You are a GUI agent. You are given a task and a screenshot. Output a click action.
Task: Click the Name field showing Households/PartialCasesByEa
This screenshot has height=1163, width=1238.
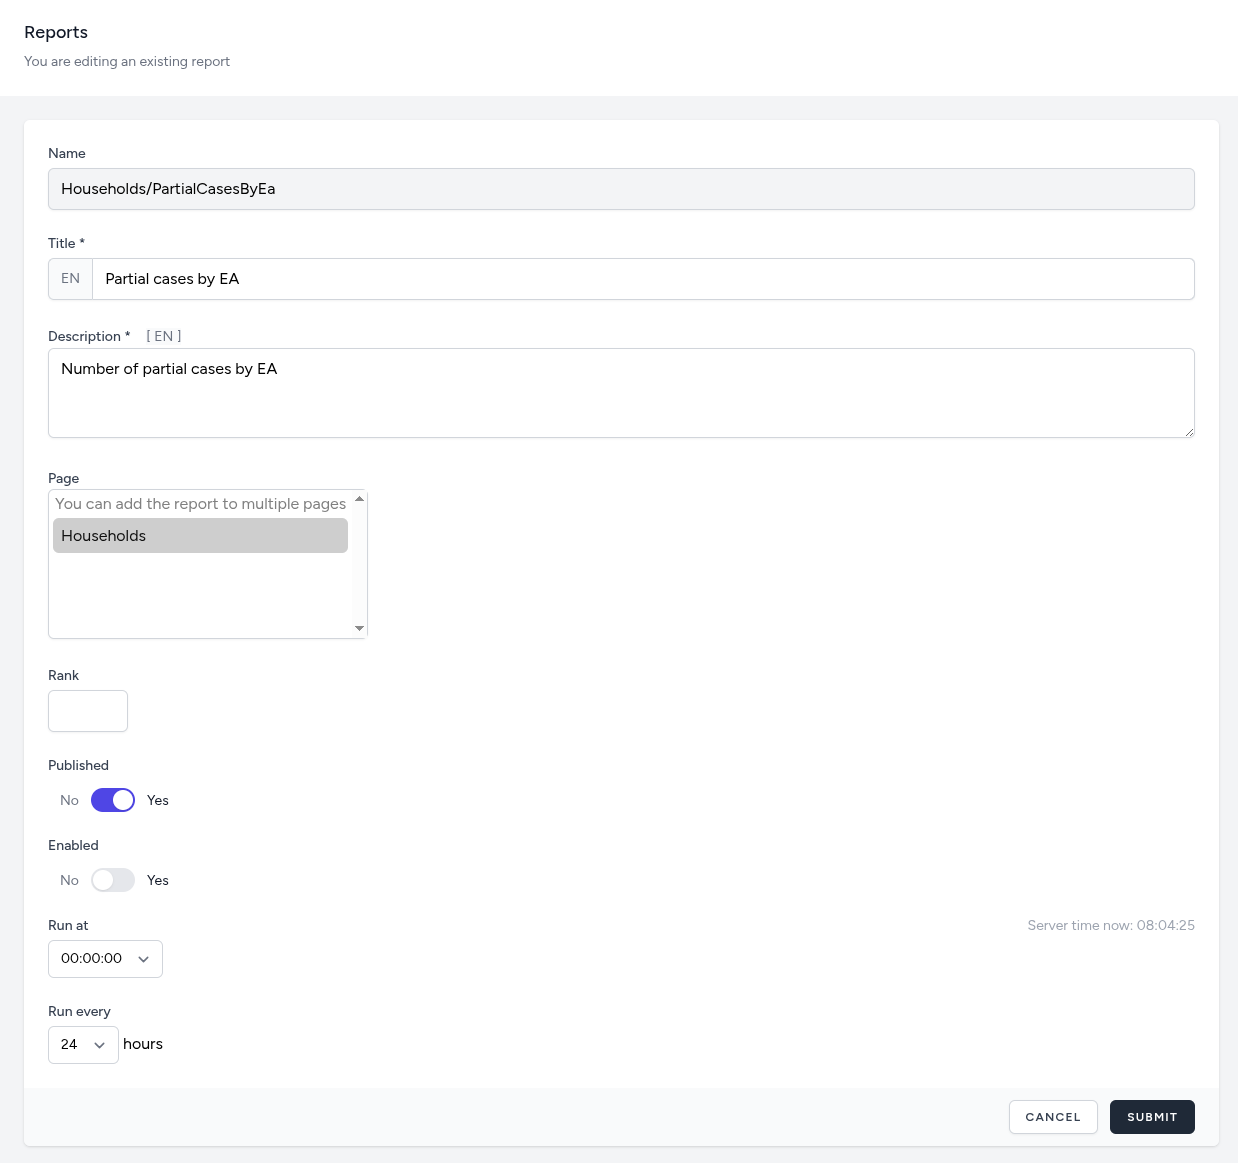pyautogui.click(x=620, y=189)
